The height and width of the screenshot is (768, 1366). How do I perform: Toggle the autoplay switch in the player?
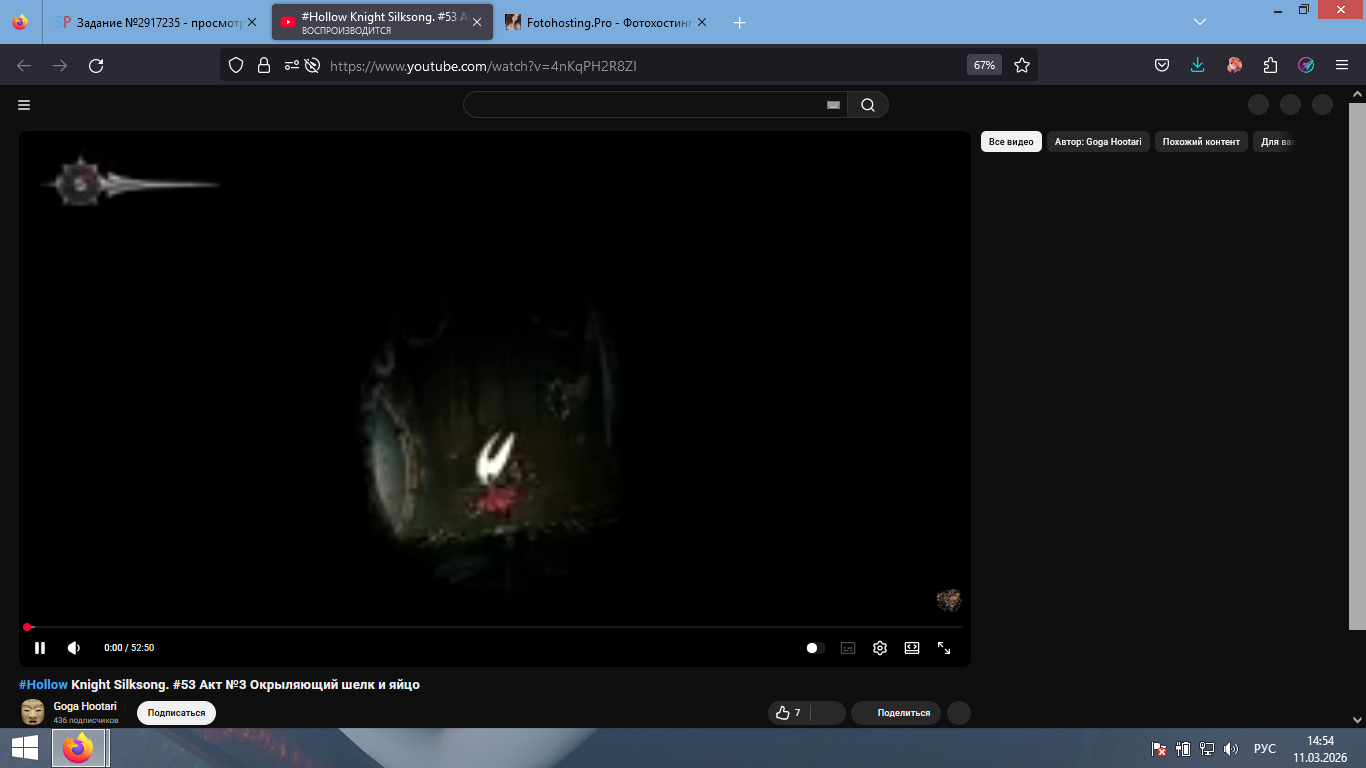[816, 648]
